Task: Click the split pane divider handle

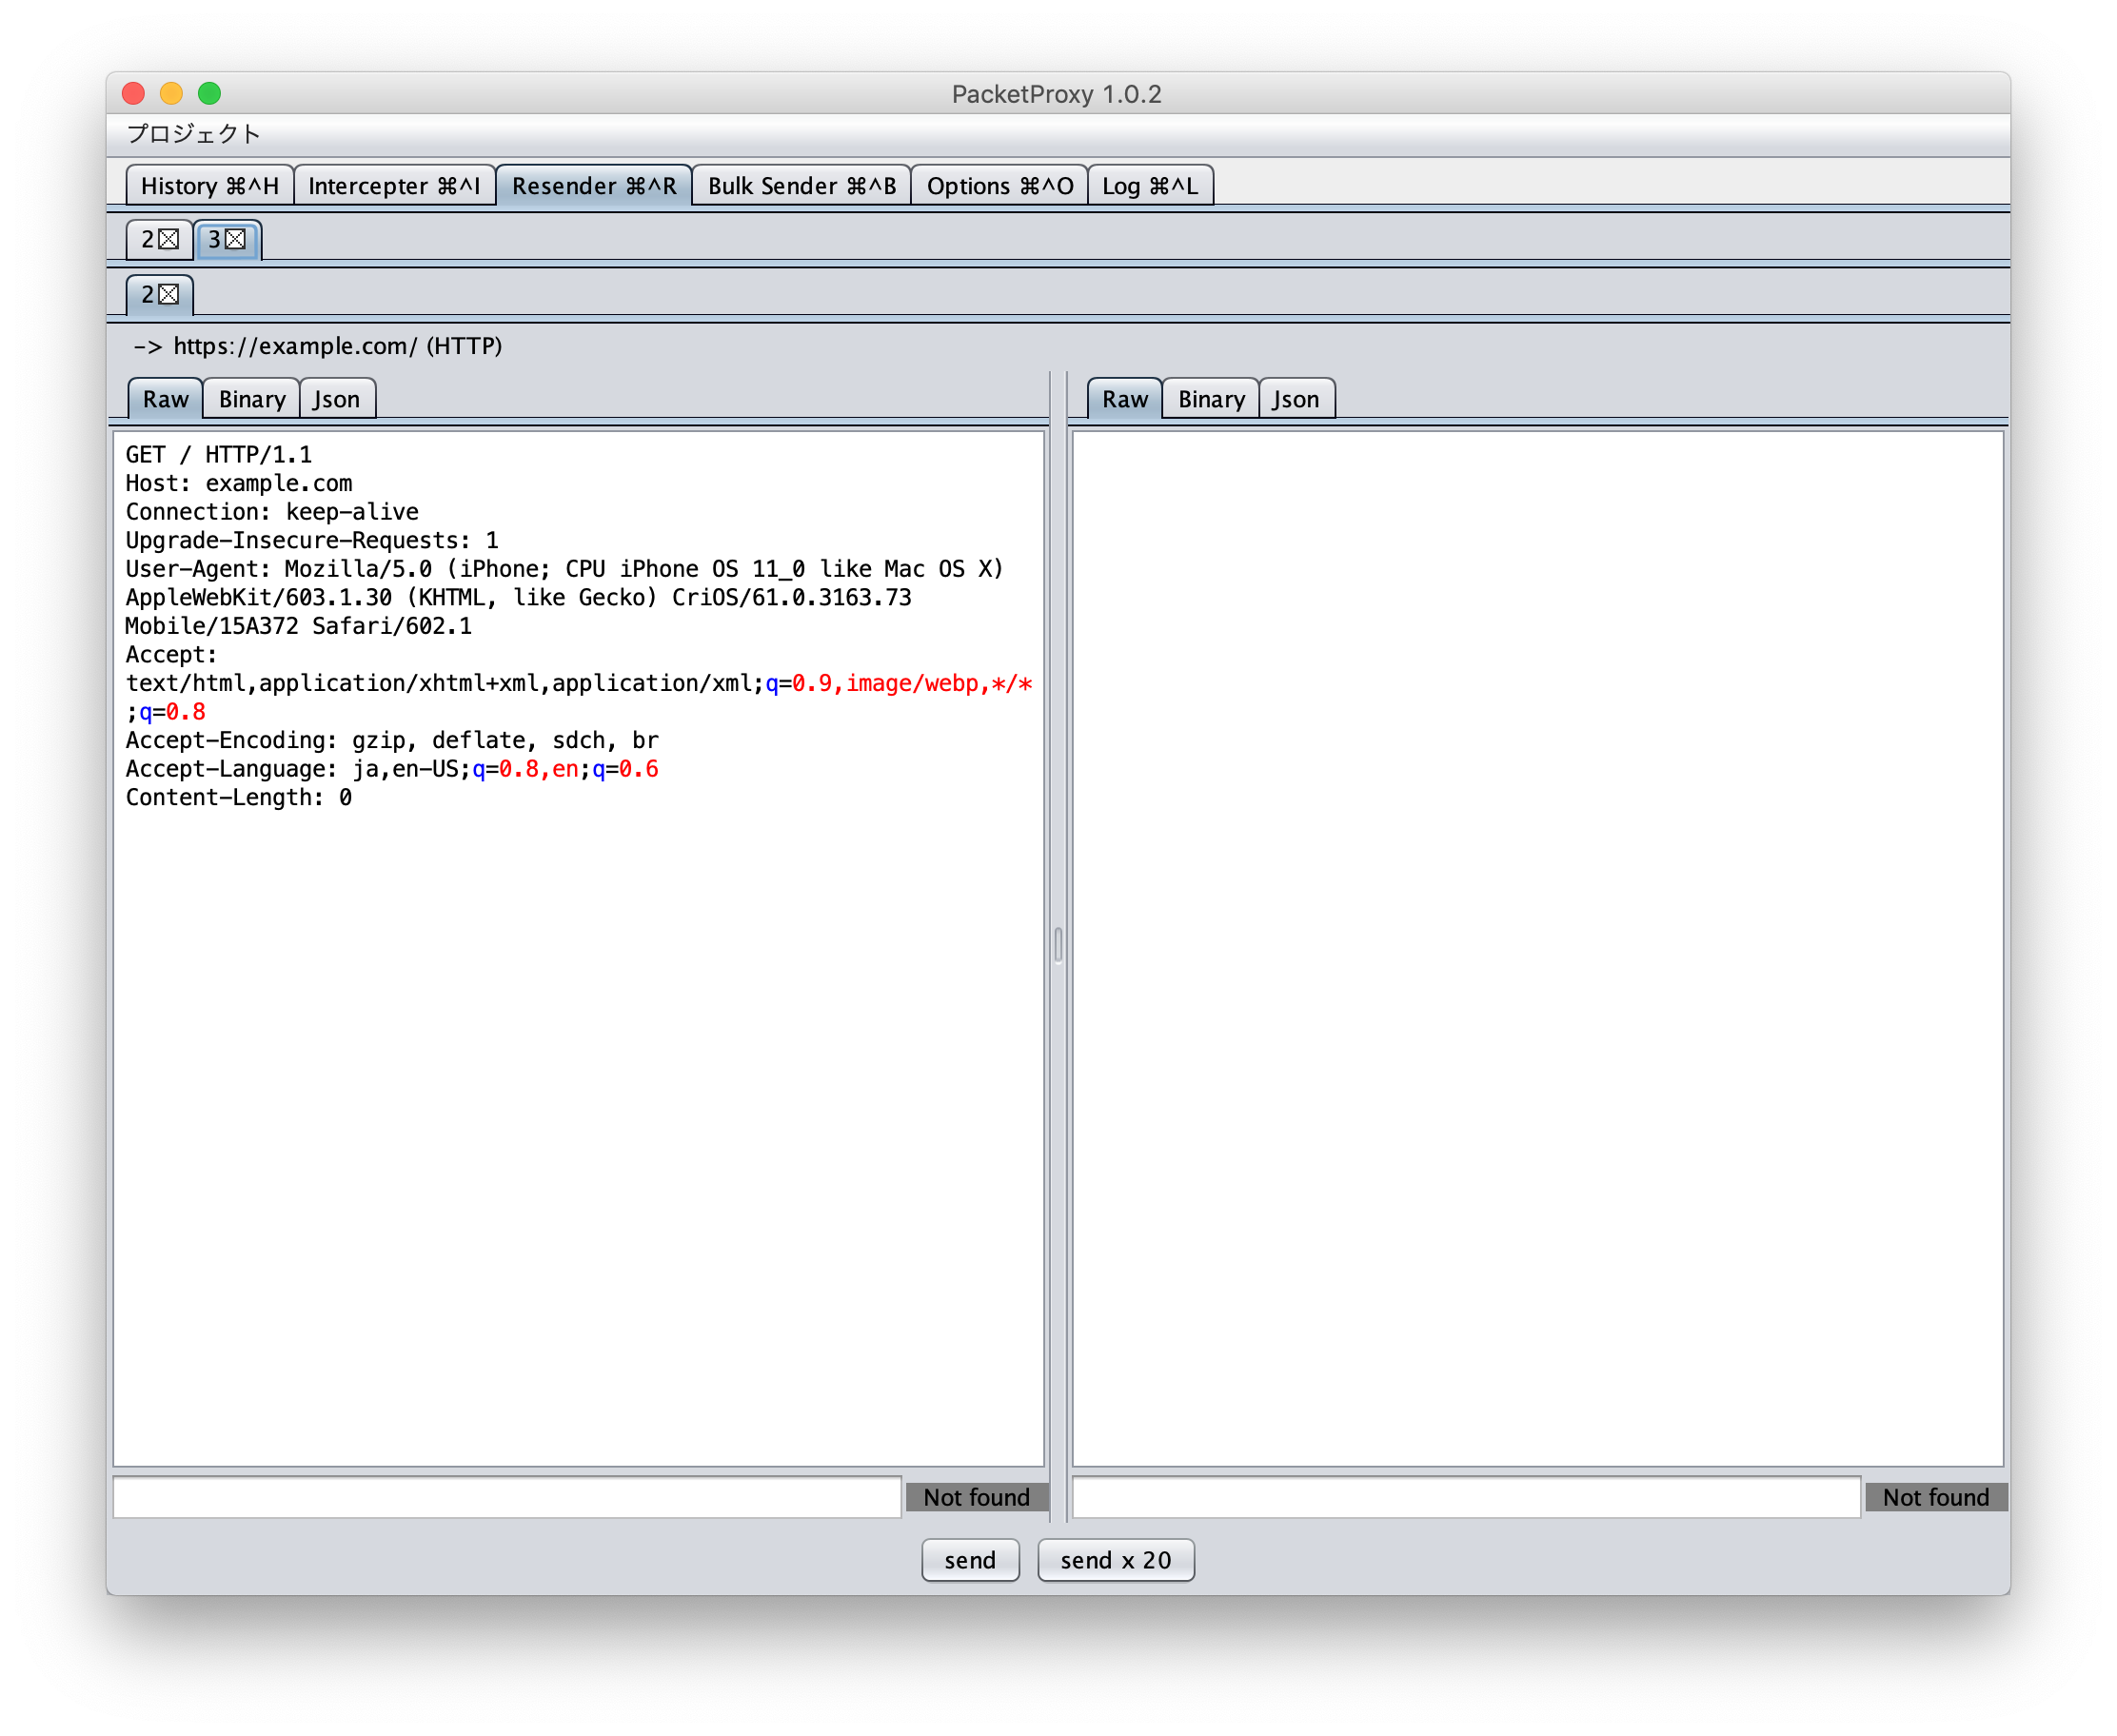Action: point(1058,945)
